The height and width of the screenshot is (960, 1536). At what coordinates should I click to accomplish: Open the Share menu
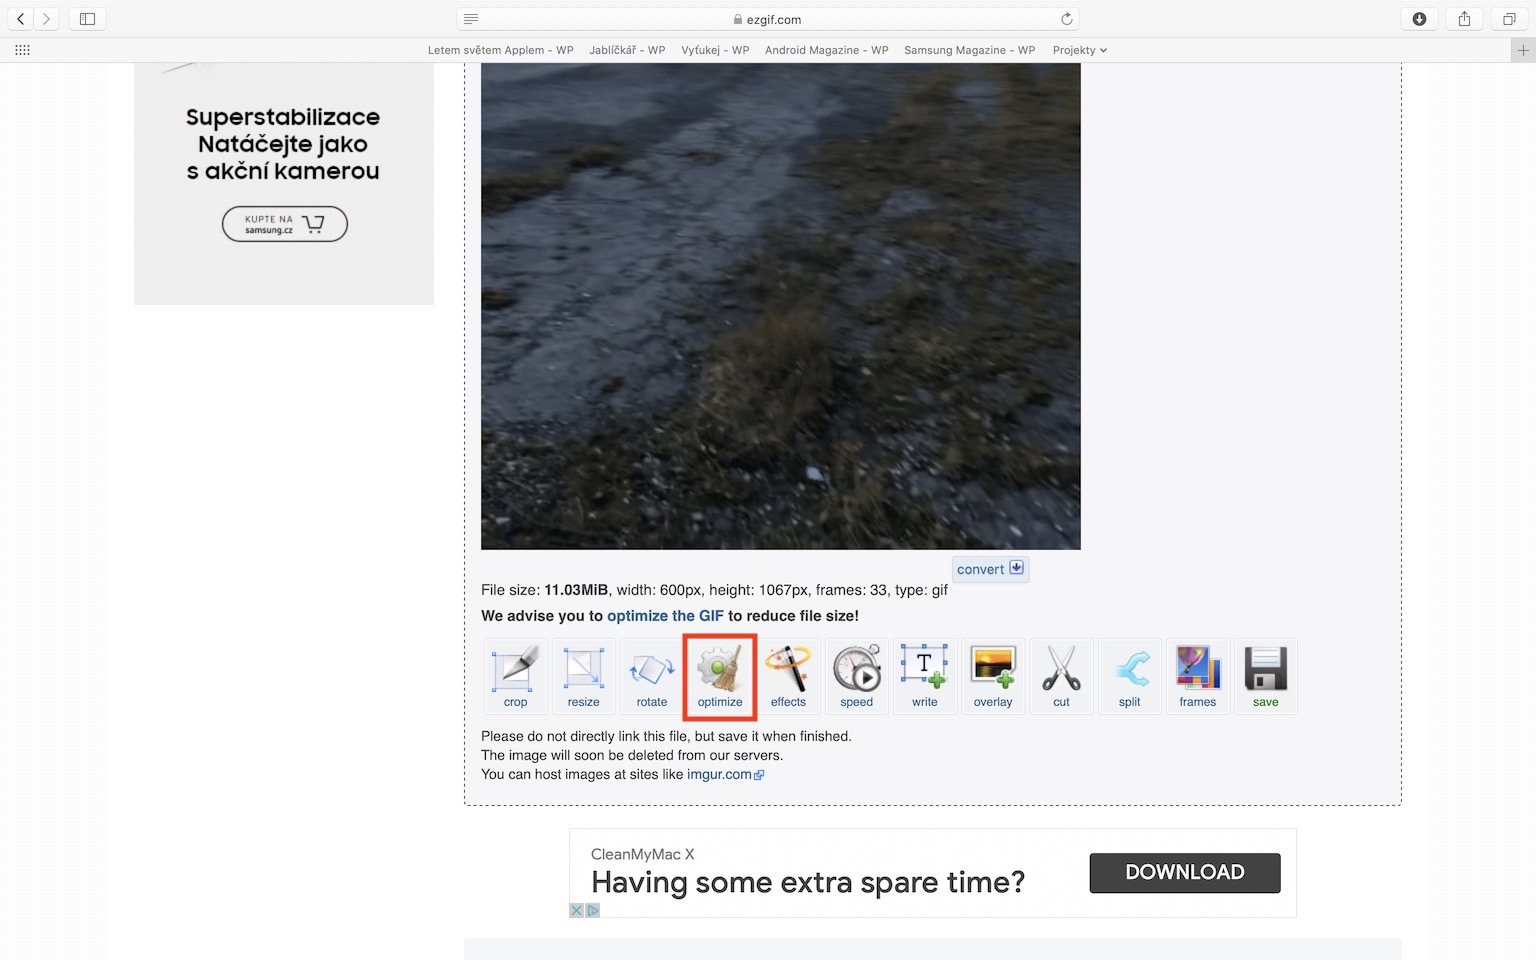(1464, 19)
